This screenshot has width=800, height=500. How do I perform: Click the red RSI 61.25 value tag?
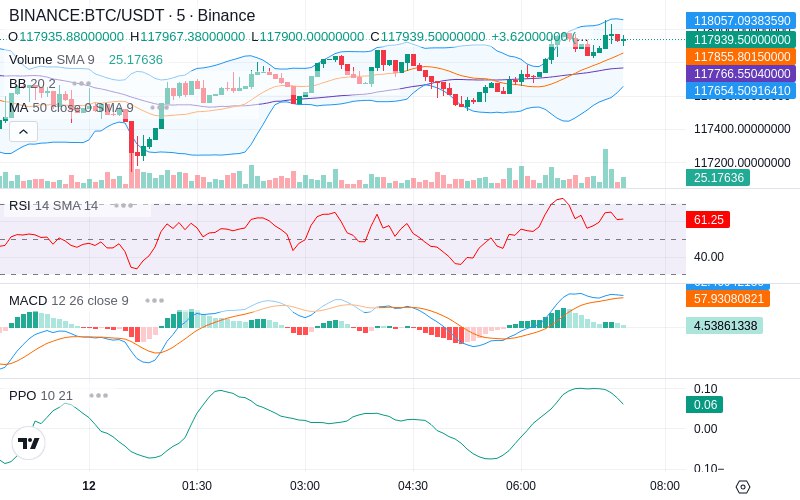708,219
